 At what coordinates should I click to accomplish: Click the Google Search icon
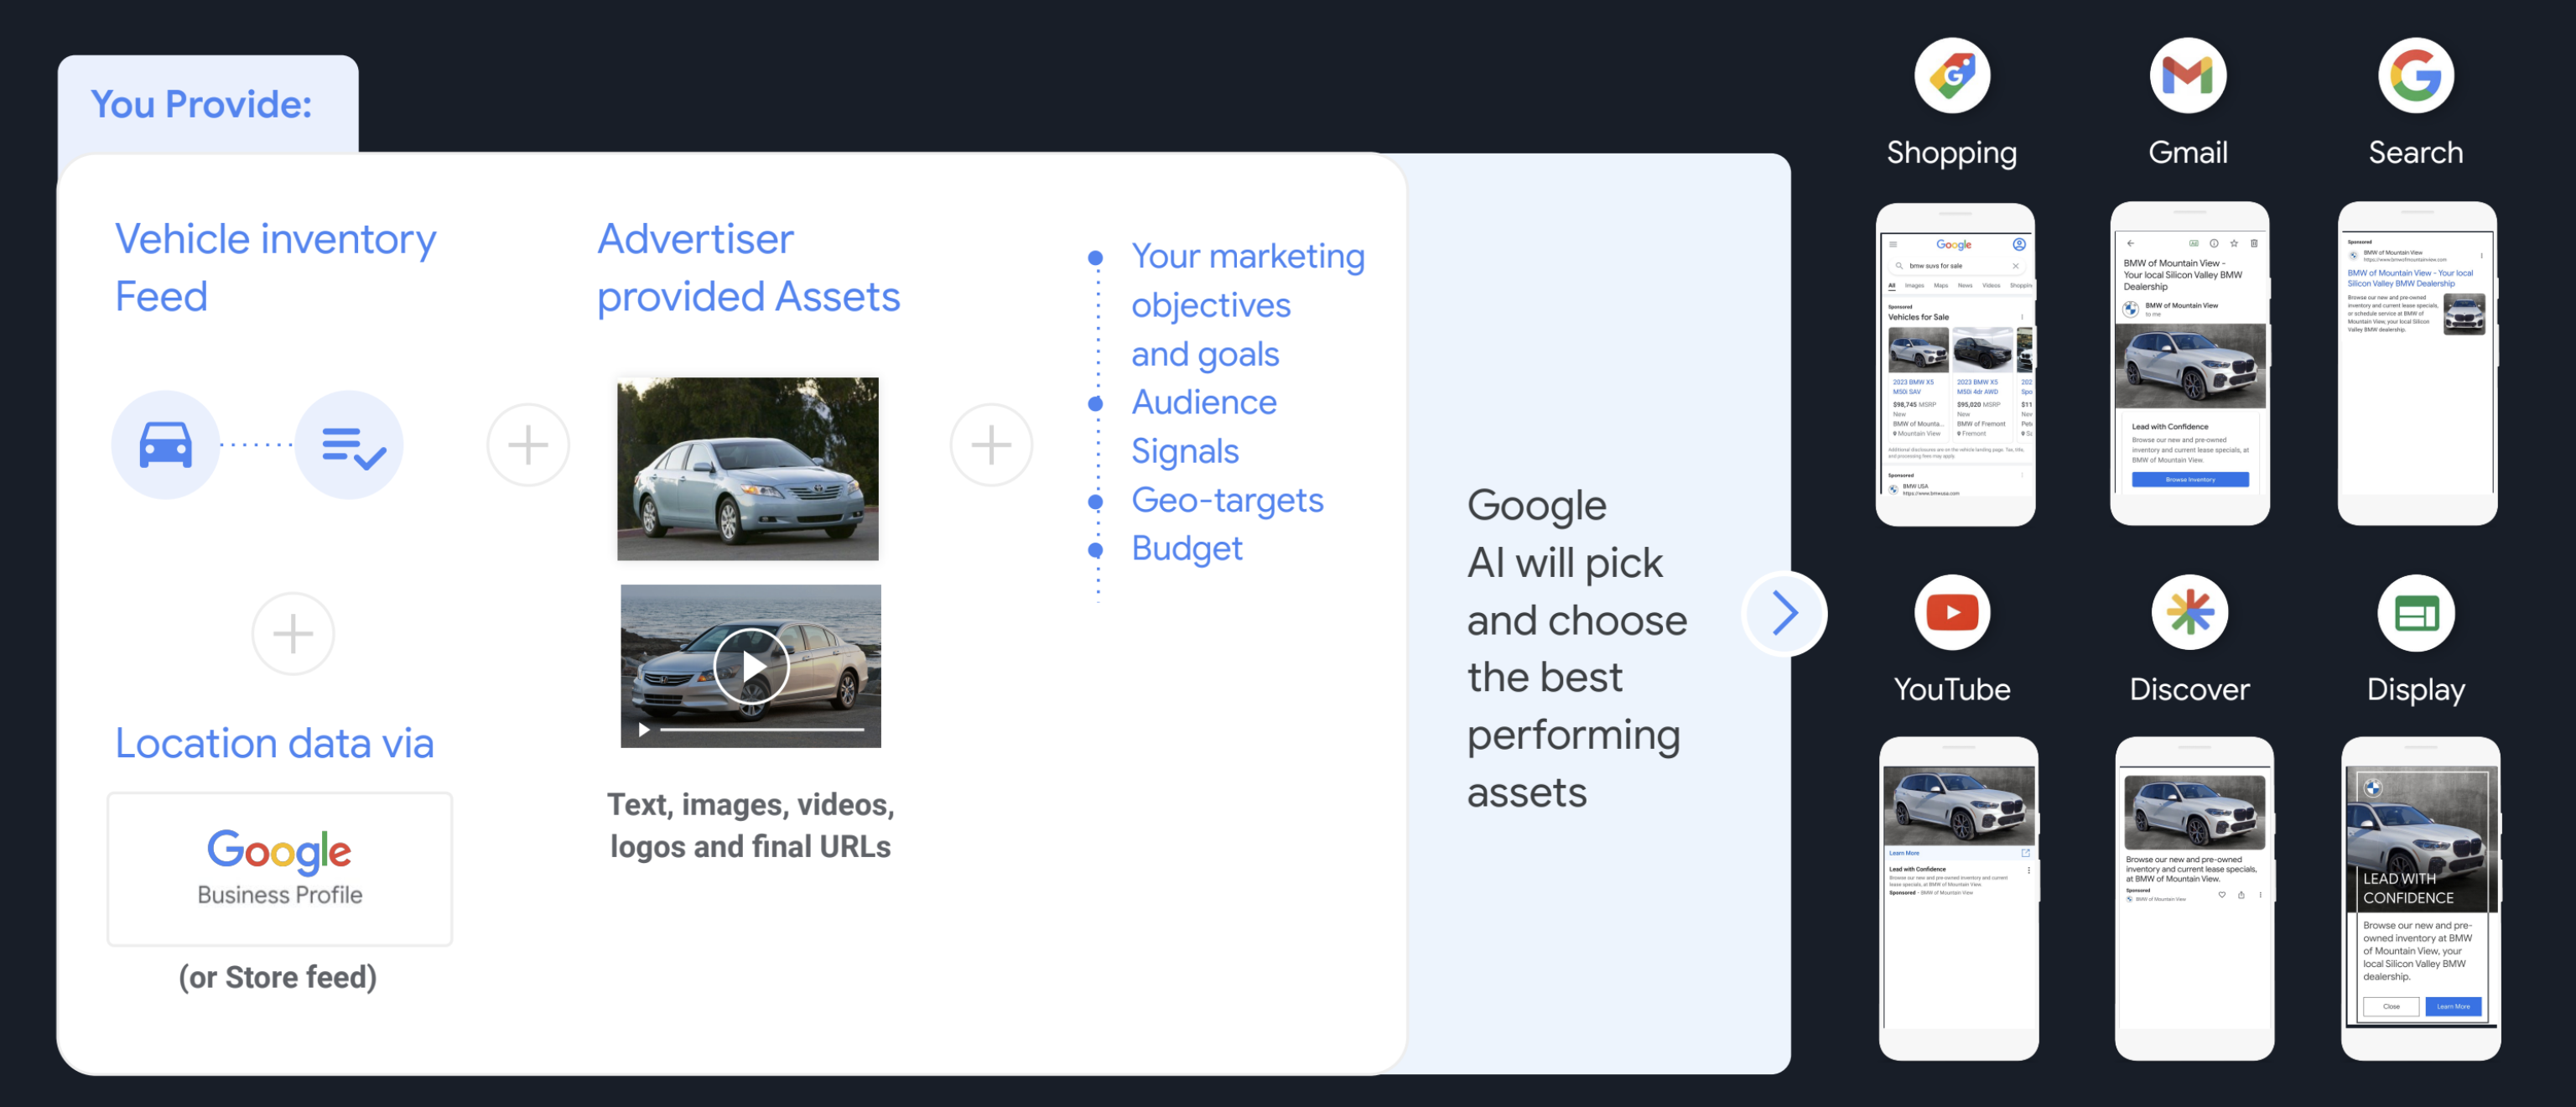[x=2416, y=76]
